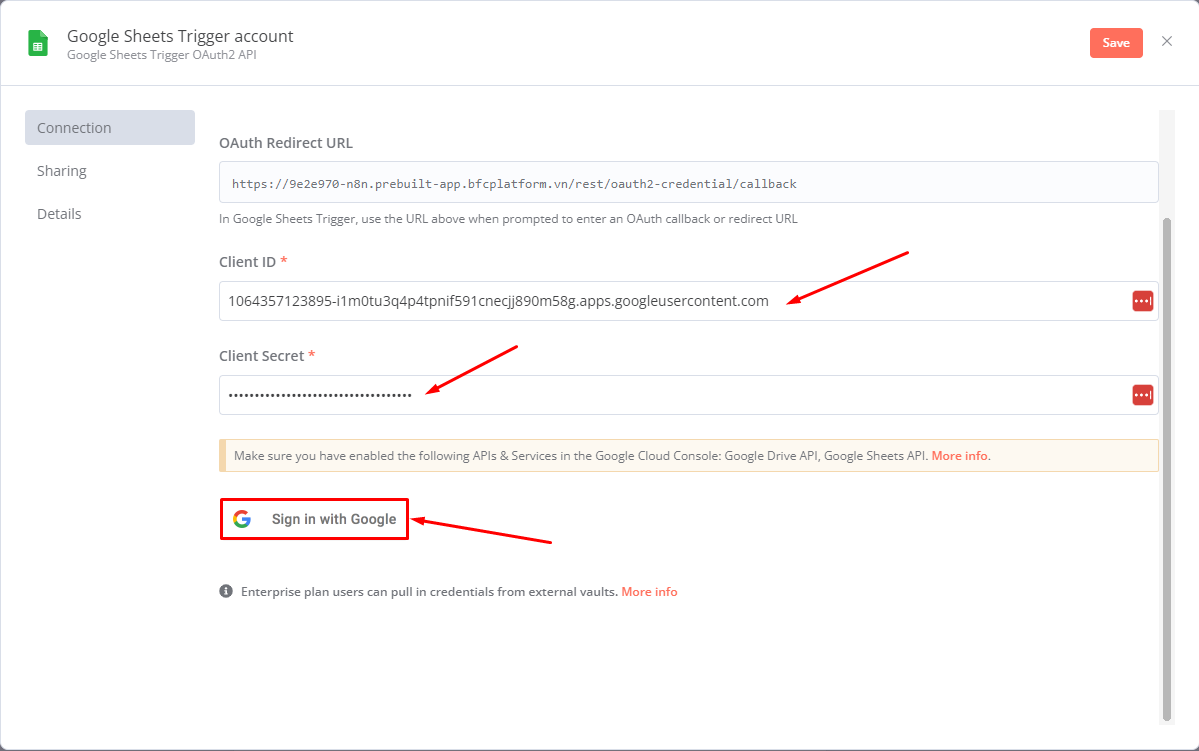Click the password manager icon in Client ID
Image resolution: width=1199 pixels, height=751 pixels.
point(1142,301)
